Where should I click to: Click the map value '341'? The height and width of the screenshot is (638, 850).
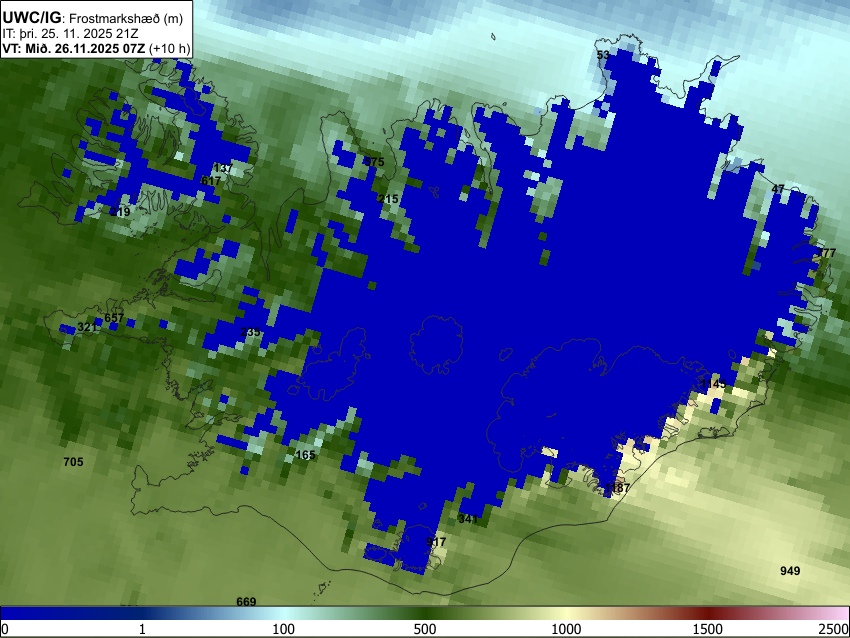[468, 519]
